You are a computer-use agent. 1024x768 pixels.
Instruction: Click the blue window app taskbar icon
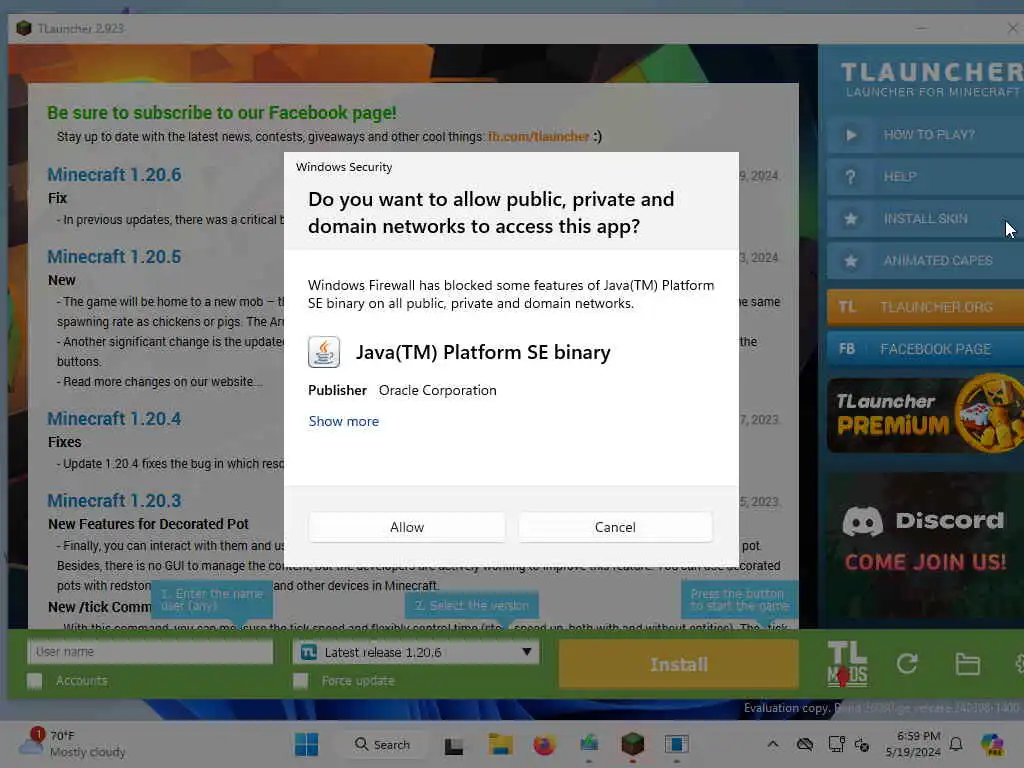[x=677, y=744]
